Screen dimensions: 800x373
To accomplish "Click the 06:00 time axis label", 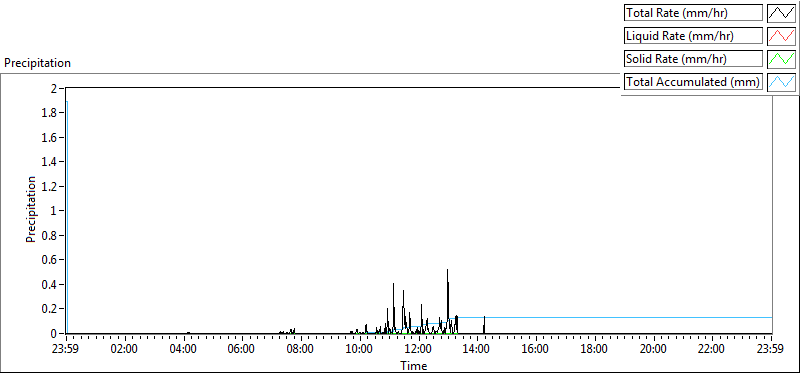I will tap(242, 350).
